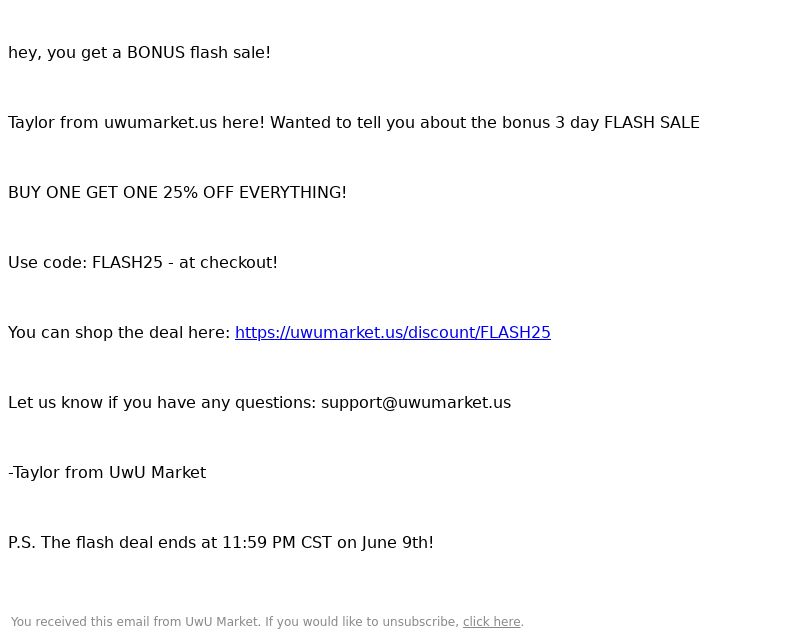Click the word 'EVERYTHING!' in the offer line
Viewport: 800px width, 633px height.
pos(293,193)
